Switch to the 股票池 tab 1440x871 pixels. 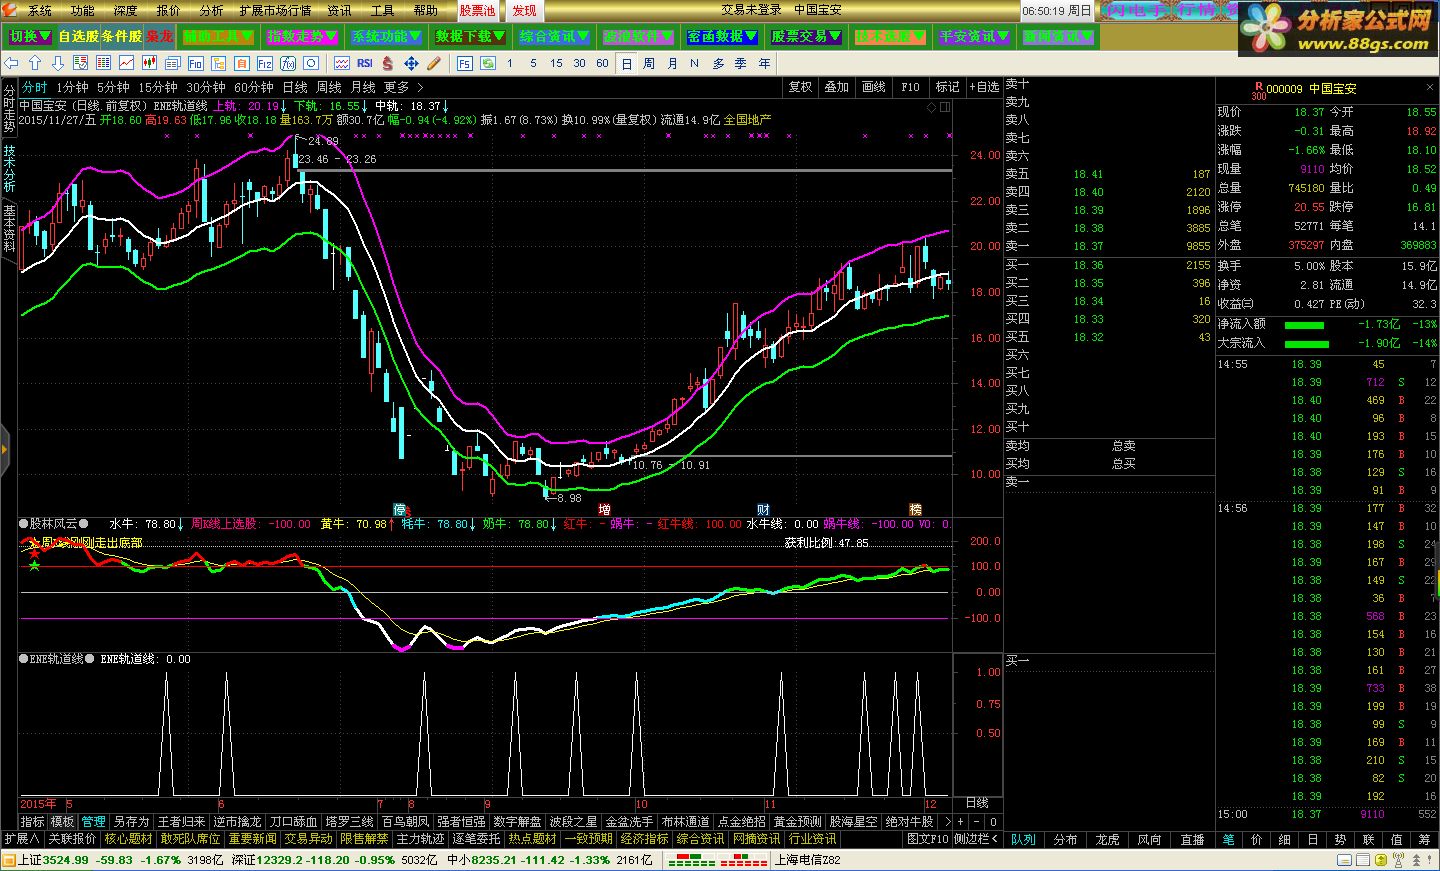478,10
